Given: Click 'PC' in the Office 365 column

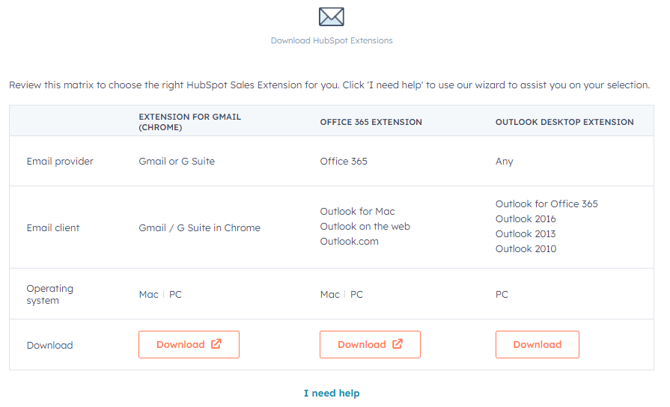Looking at the screenshot, I should (356, 294).
